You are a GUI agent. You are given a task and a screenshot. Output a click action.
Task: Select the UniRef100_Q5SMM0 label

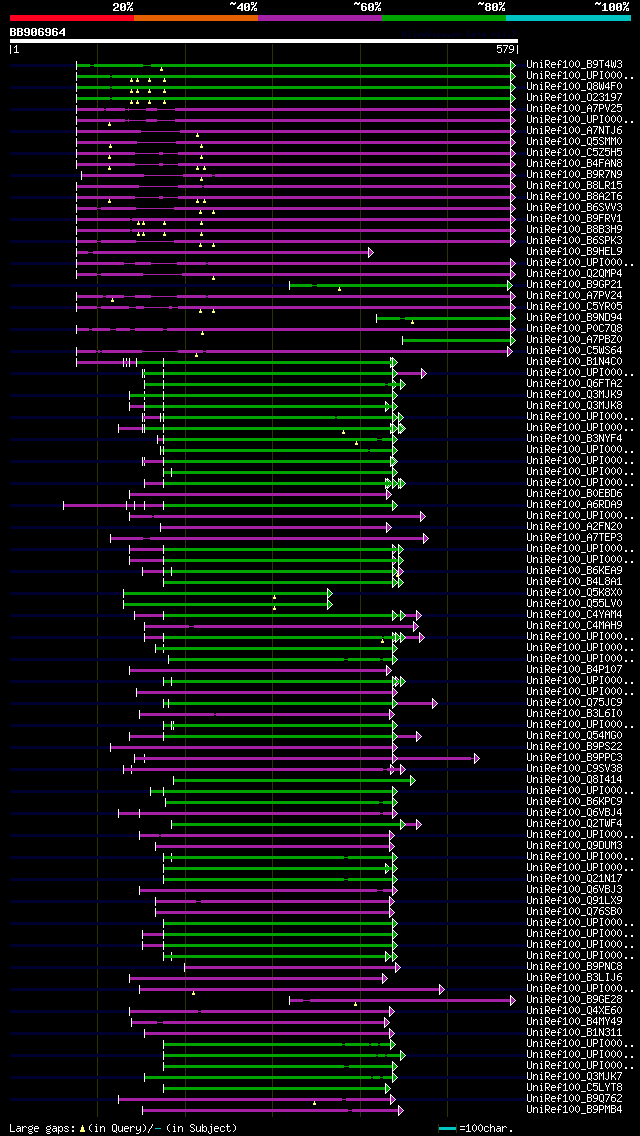click(x=575, y=142)
